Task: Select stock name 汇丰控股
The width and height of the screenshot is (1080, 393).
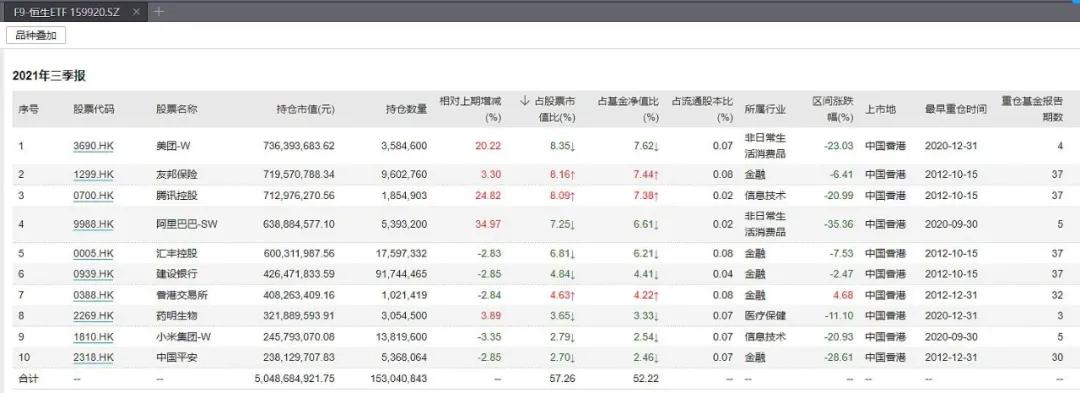Action: tap(176, 254)
